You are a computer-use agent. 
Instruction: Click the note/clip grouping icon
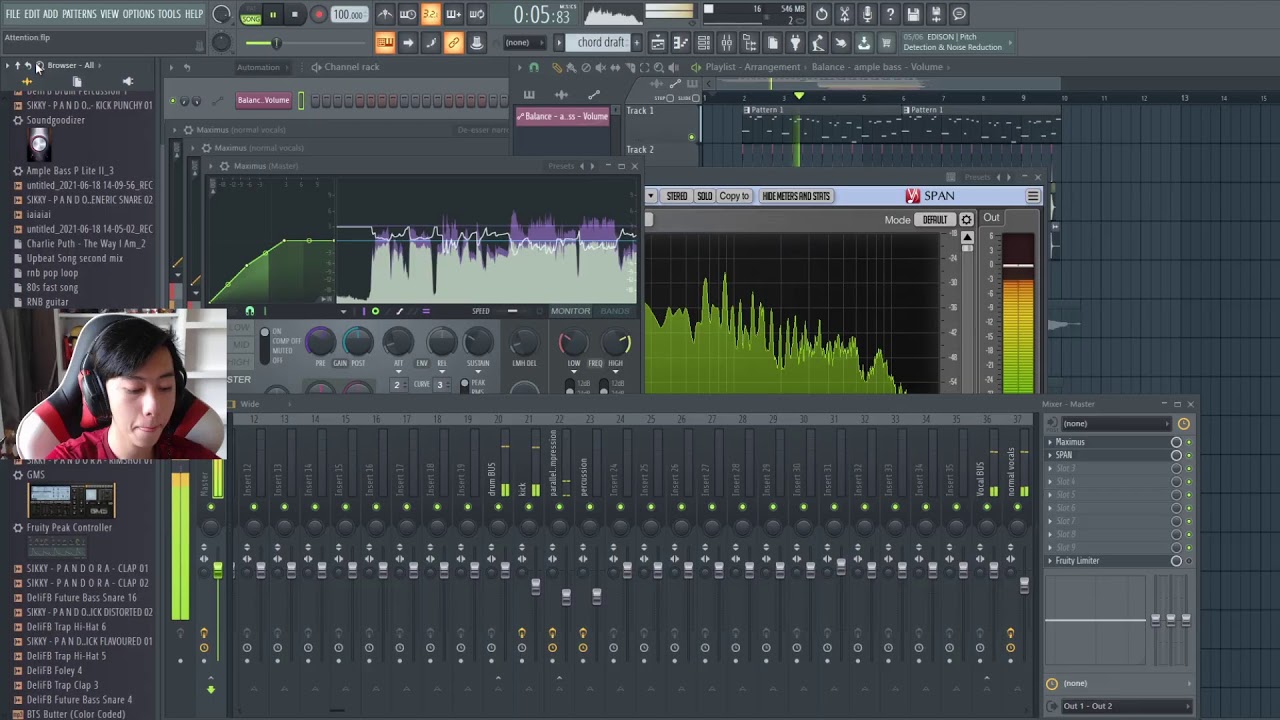click(431, 43)
